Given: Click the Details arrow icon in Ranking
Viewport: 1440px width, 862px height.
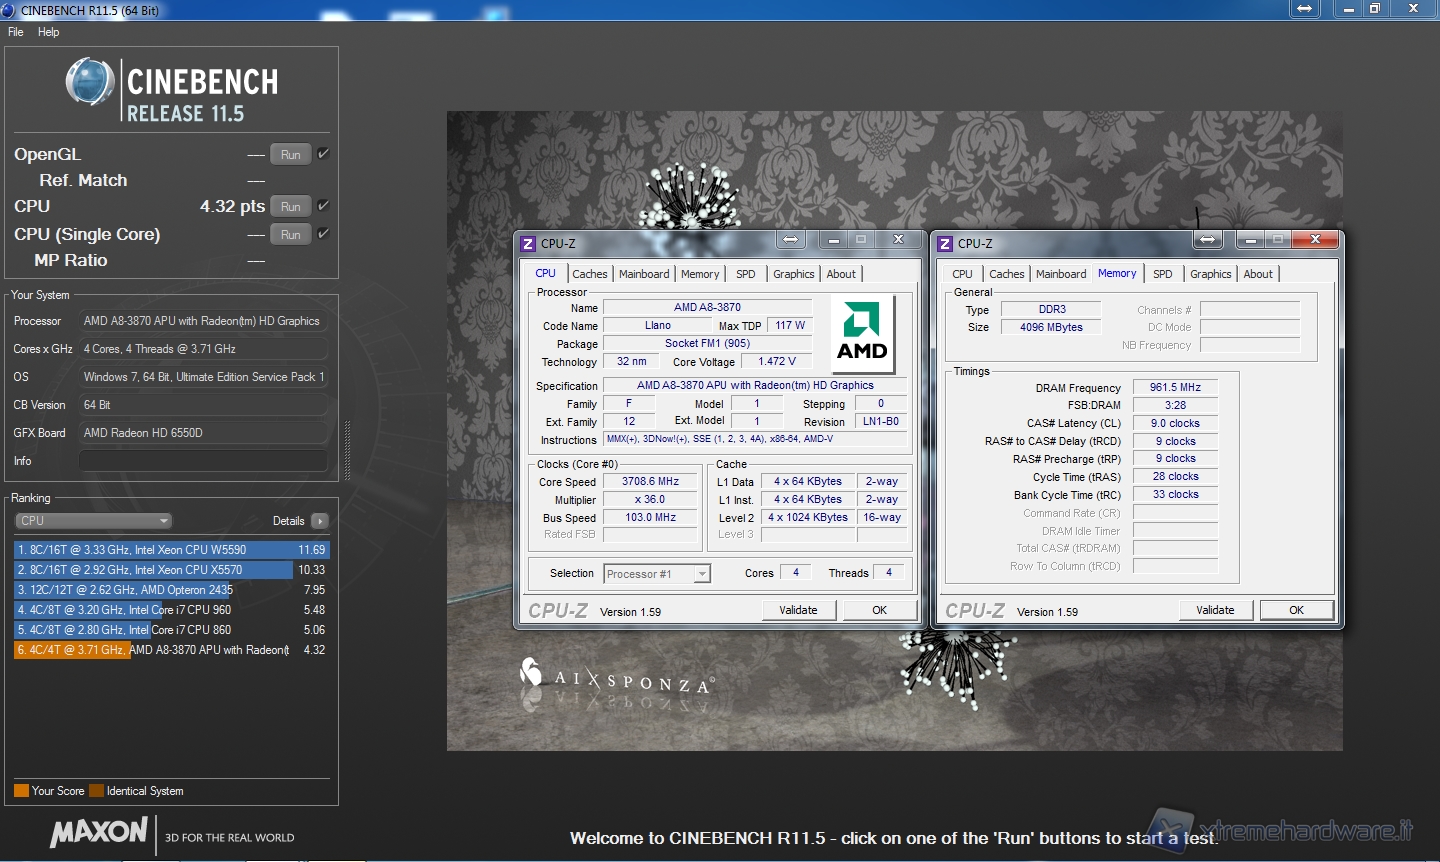Looking at the screenshot, I should (320, 521).
